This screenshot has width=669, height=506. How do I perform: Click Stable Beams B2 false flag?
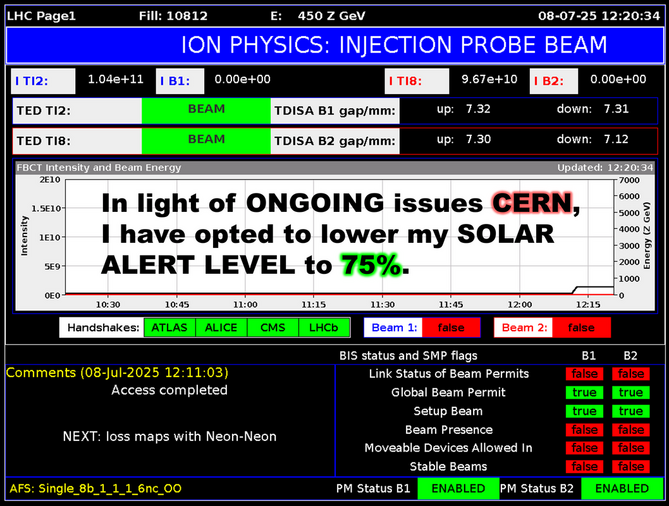pyautogui.click(x=631, y=467)
